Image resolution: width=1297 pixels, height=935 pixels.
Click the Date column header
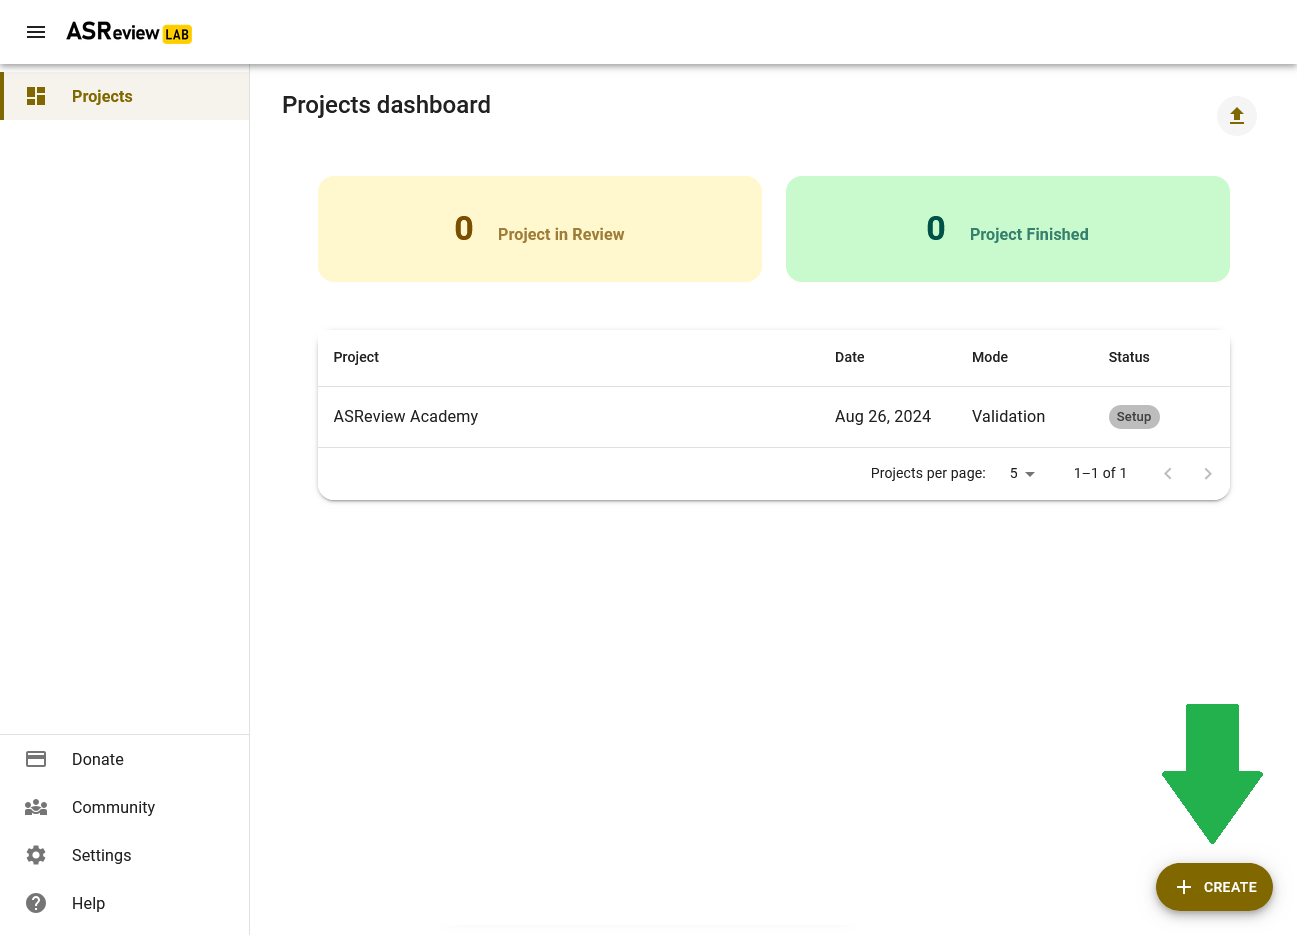pos(850,357)
